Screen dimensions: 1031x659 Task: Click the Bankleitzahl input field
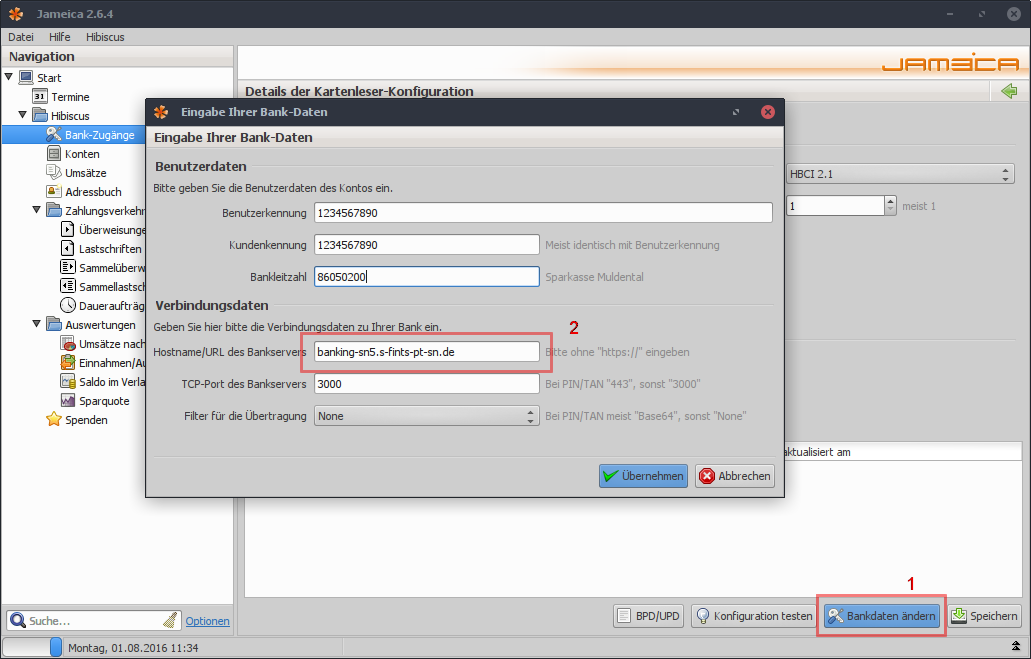427,277
